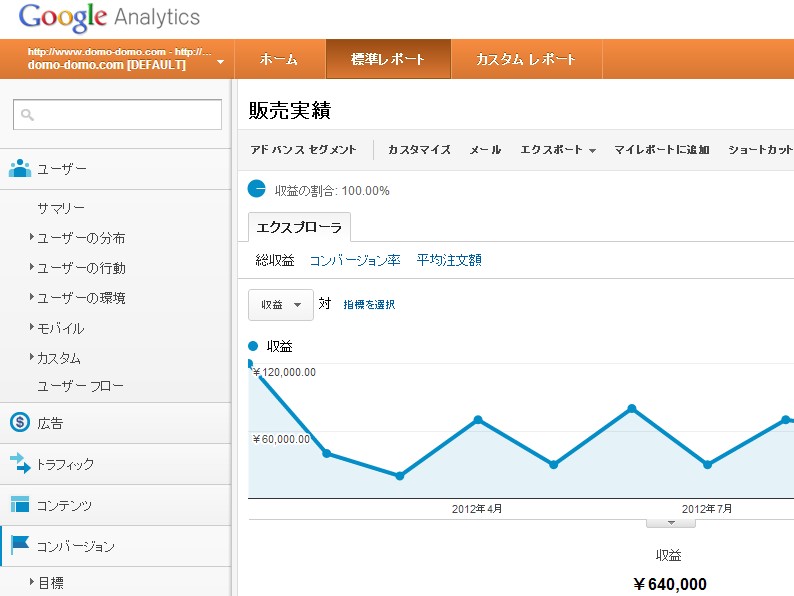The height and width of the screenshot is (596, 794).
Task: Expand ユーザーの環境 tree item
Action: (31, 296)
